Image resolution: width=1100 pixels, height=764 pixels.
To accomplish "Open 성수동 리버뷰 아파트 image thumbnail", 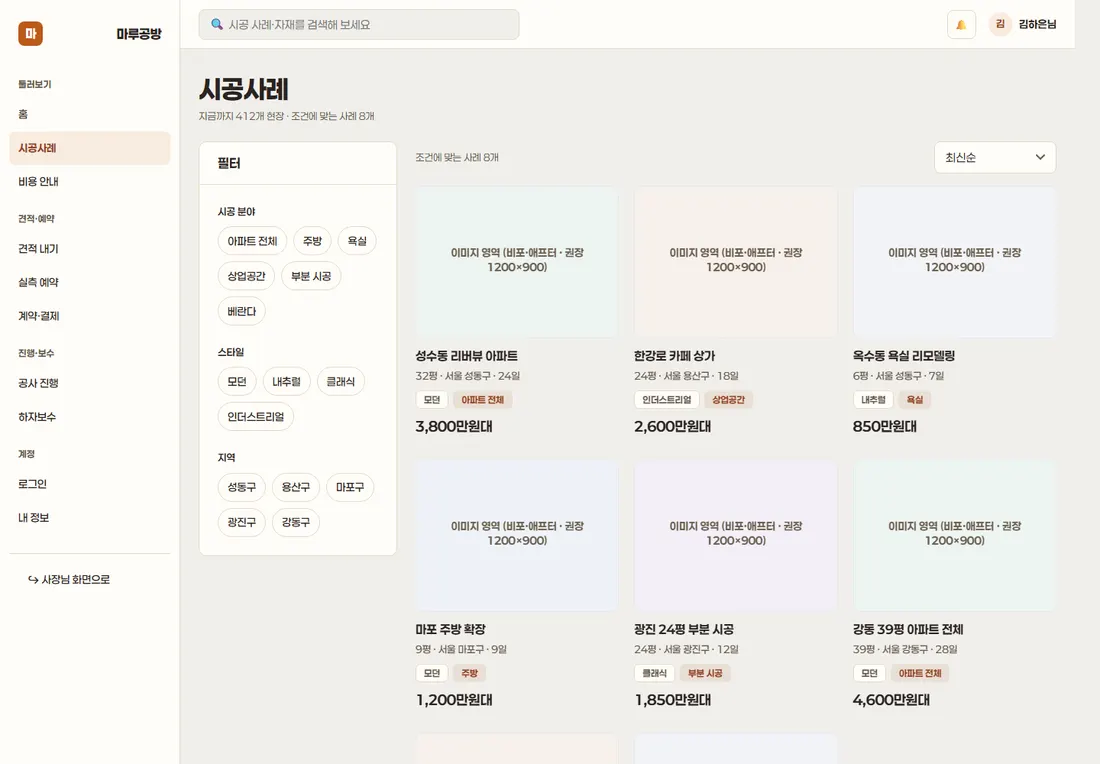I will coord(517,262).
